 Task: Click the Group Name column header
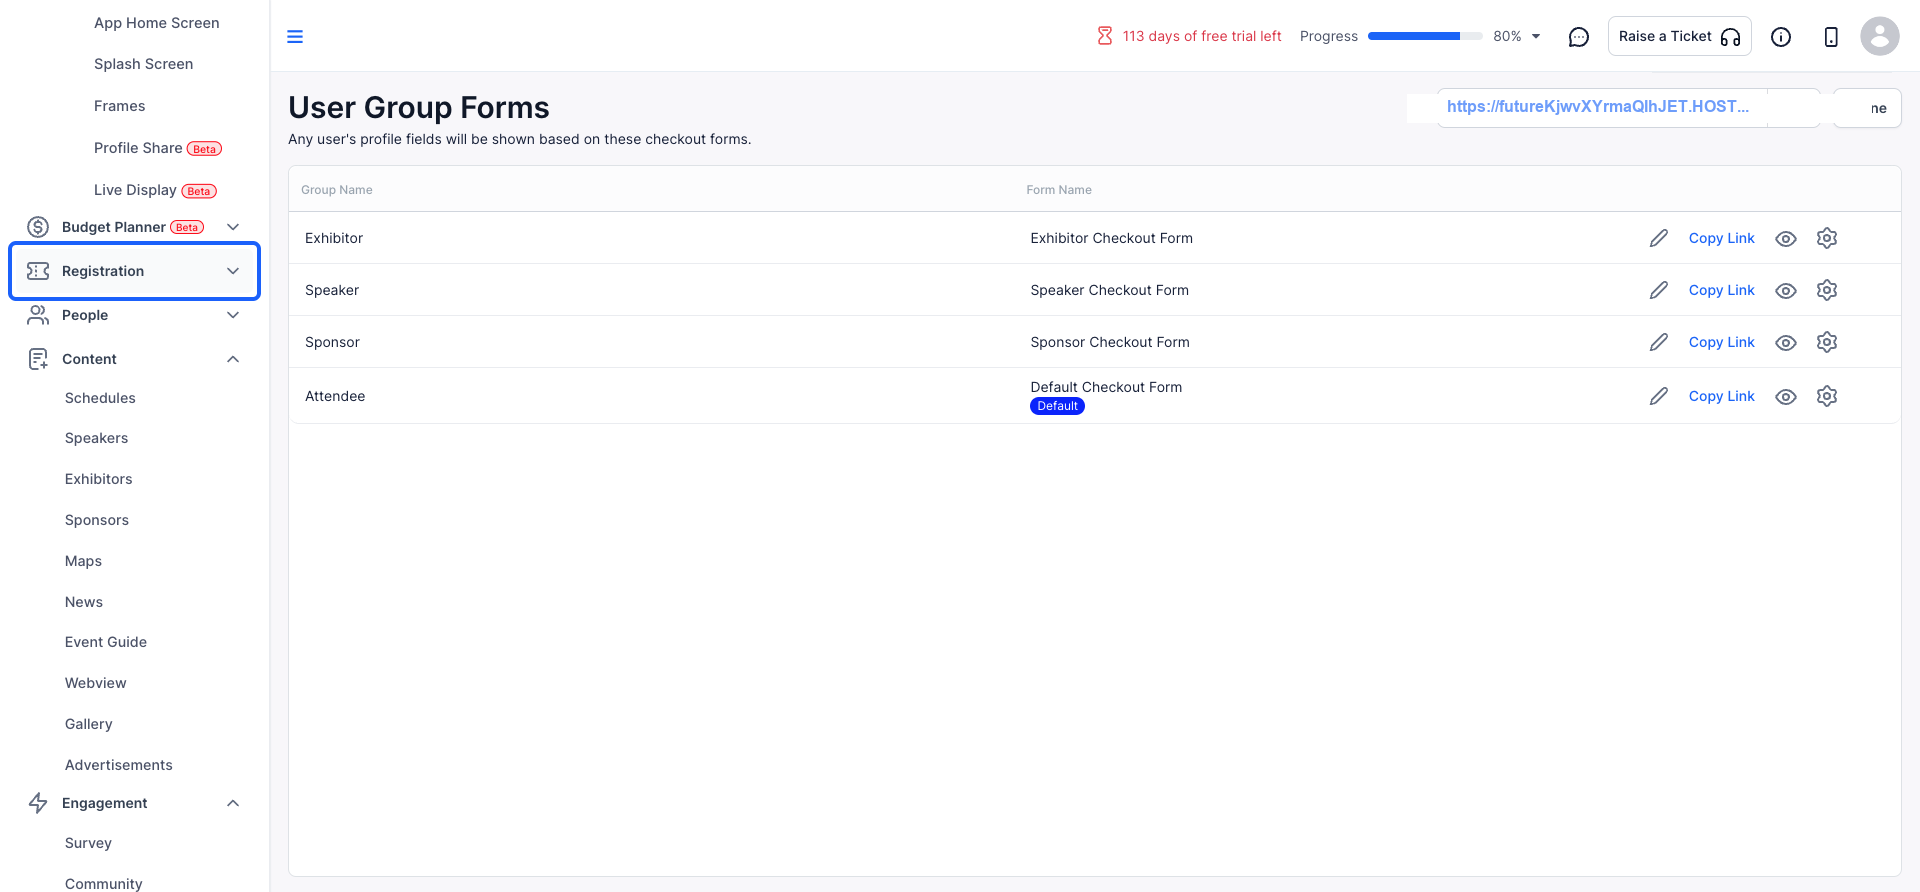[x=337, y=190]
